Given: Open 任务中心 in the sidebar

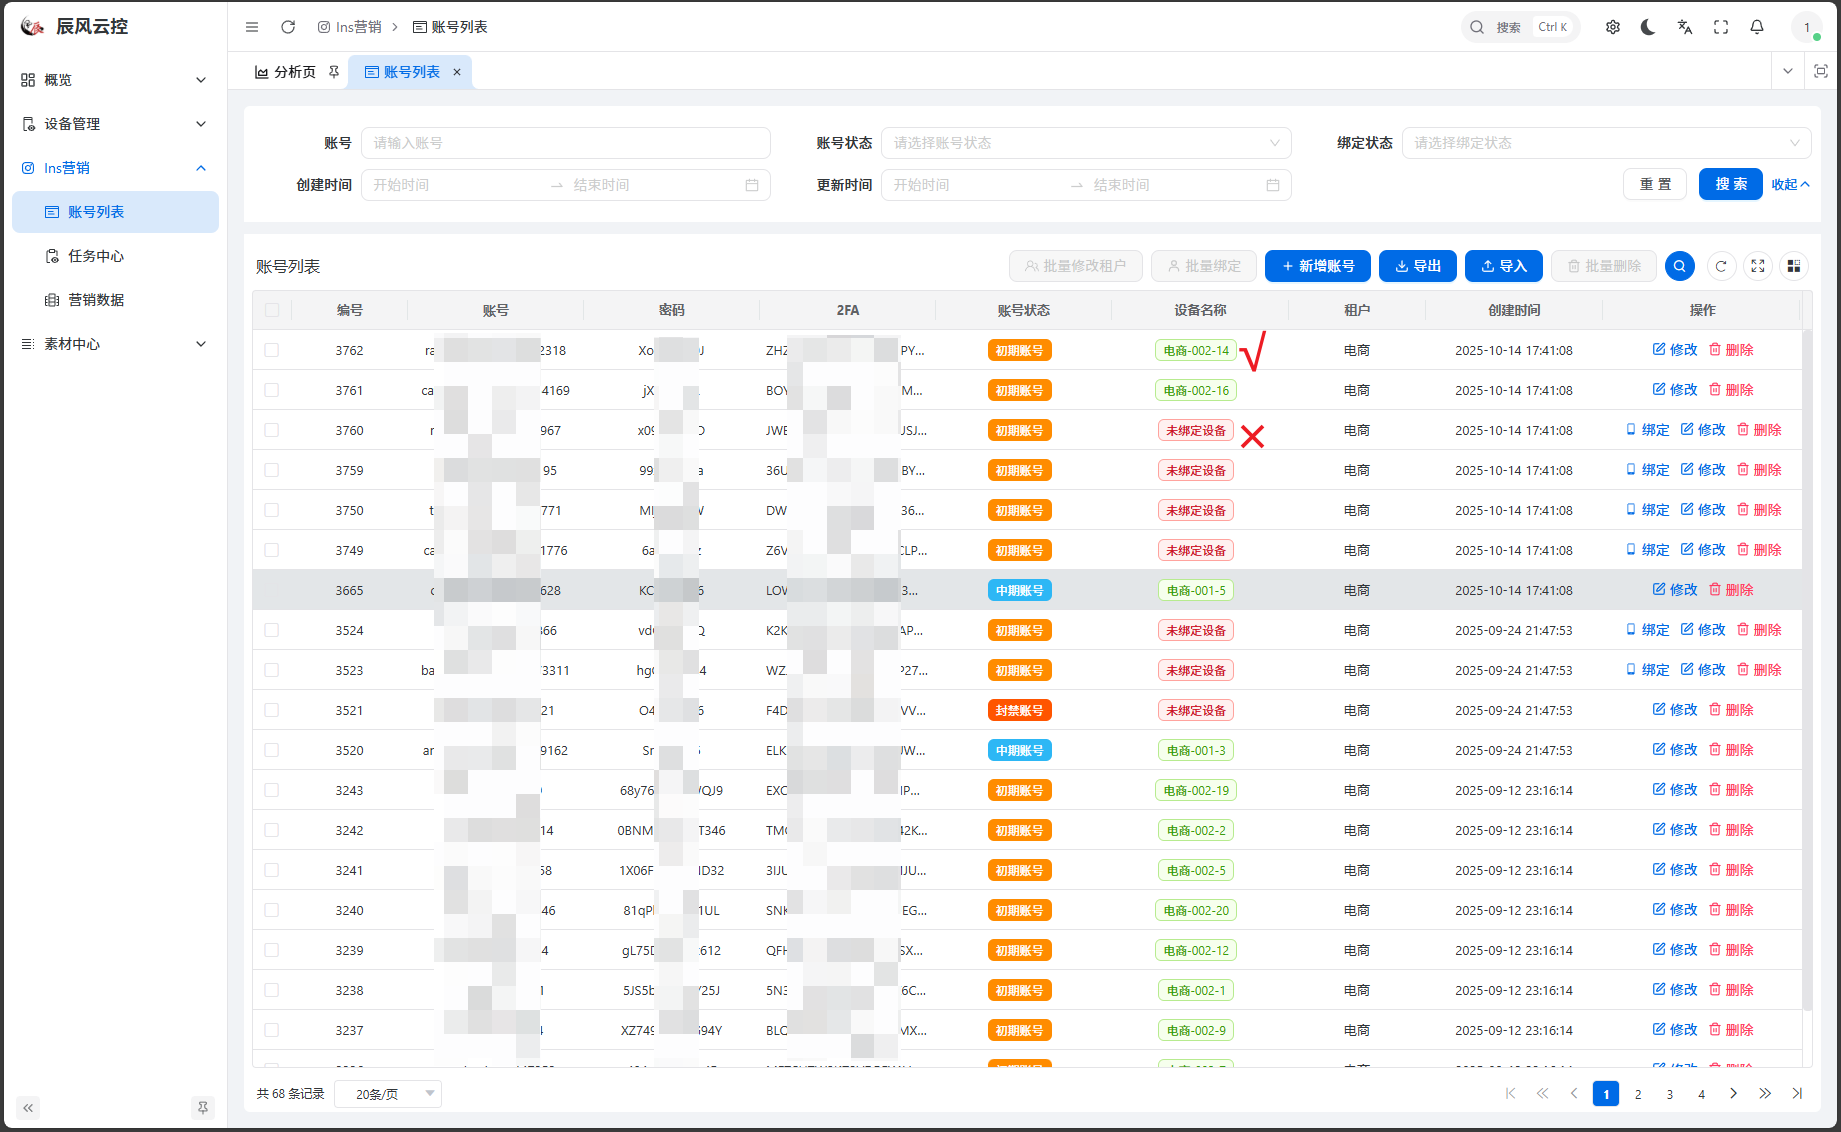Looking at the screenshot, I should click(96, 256).
